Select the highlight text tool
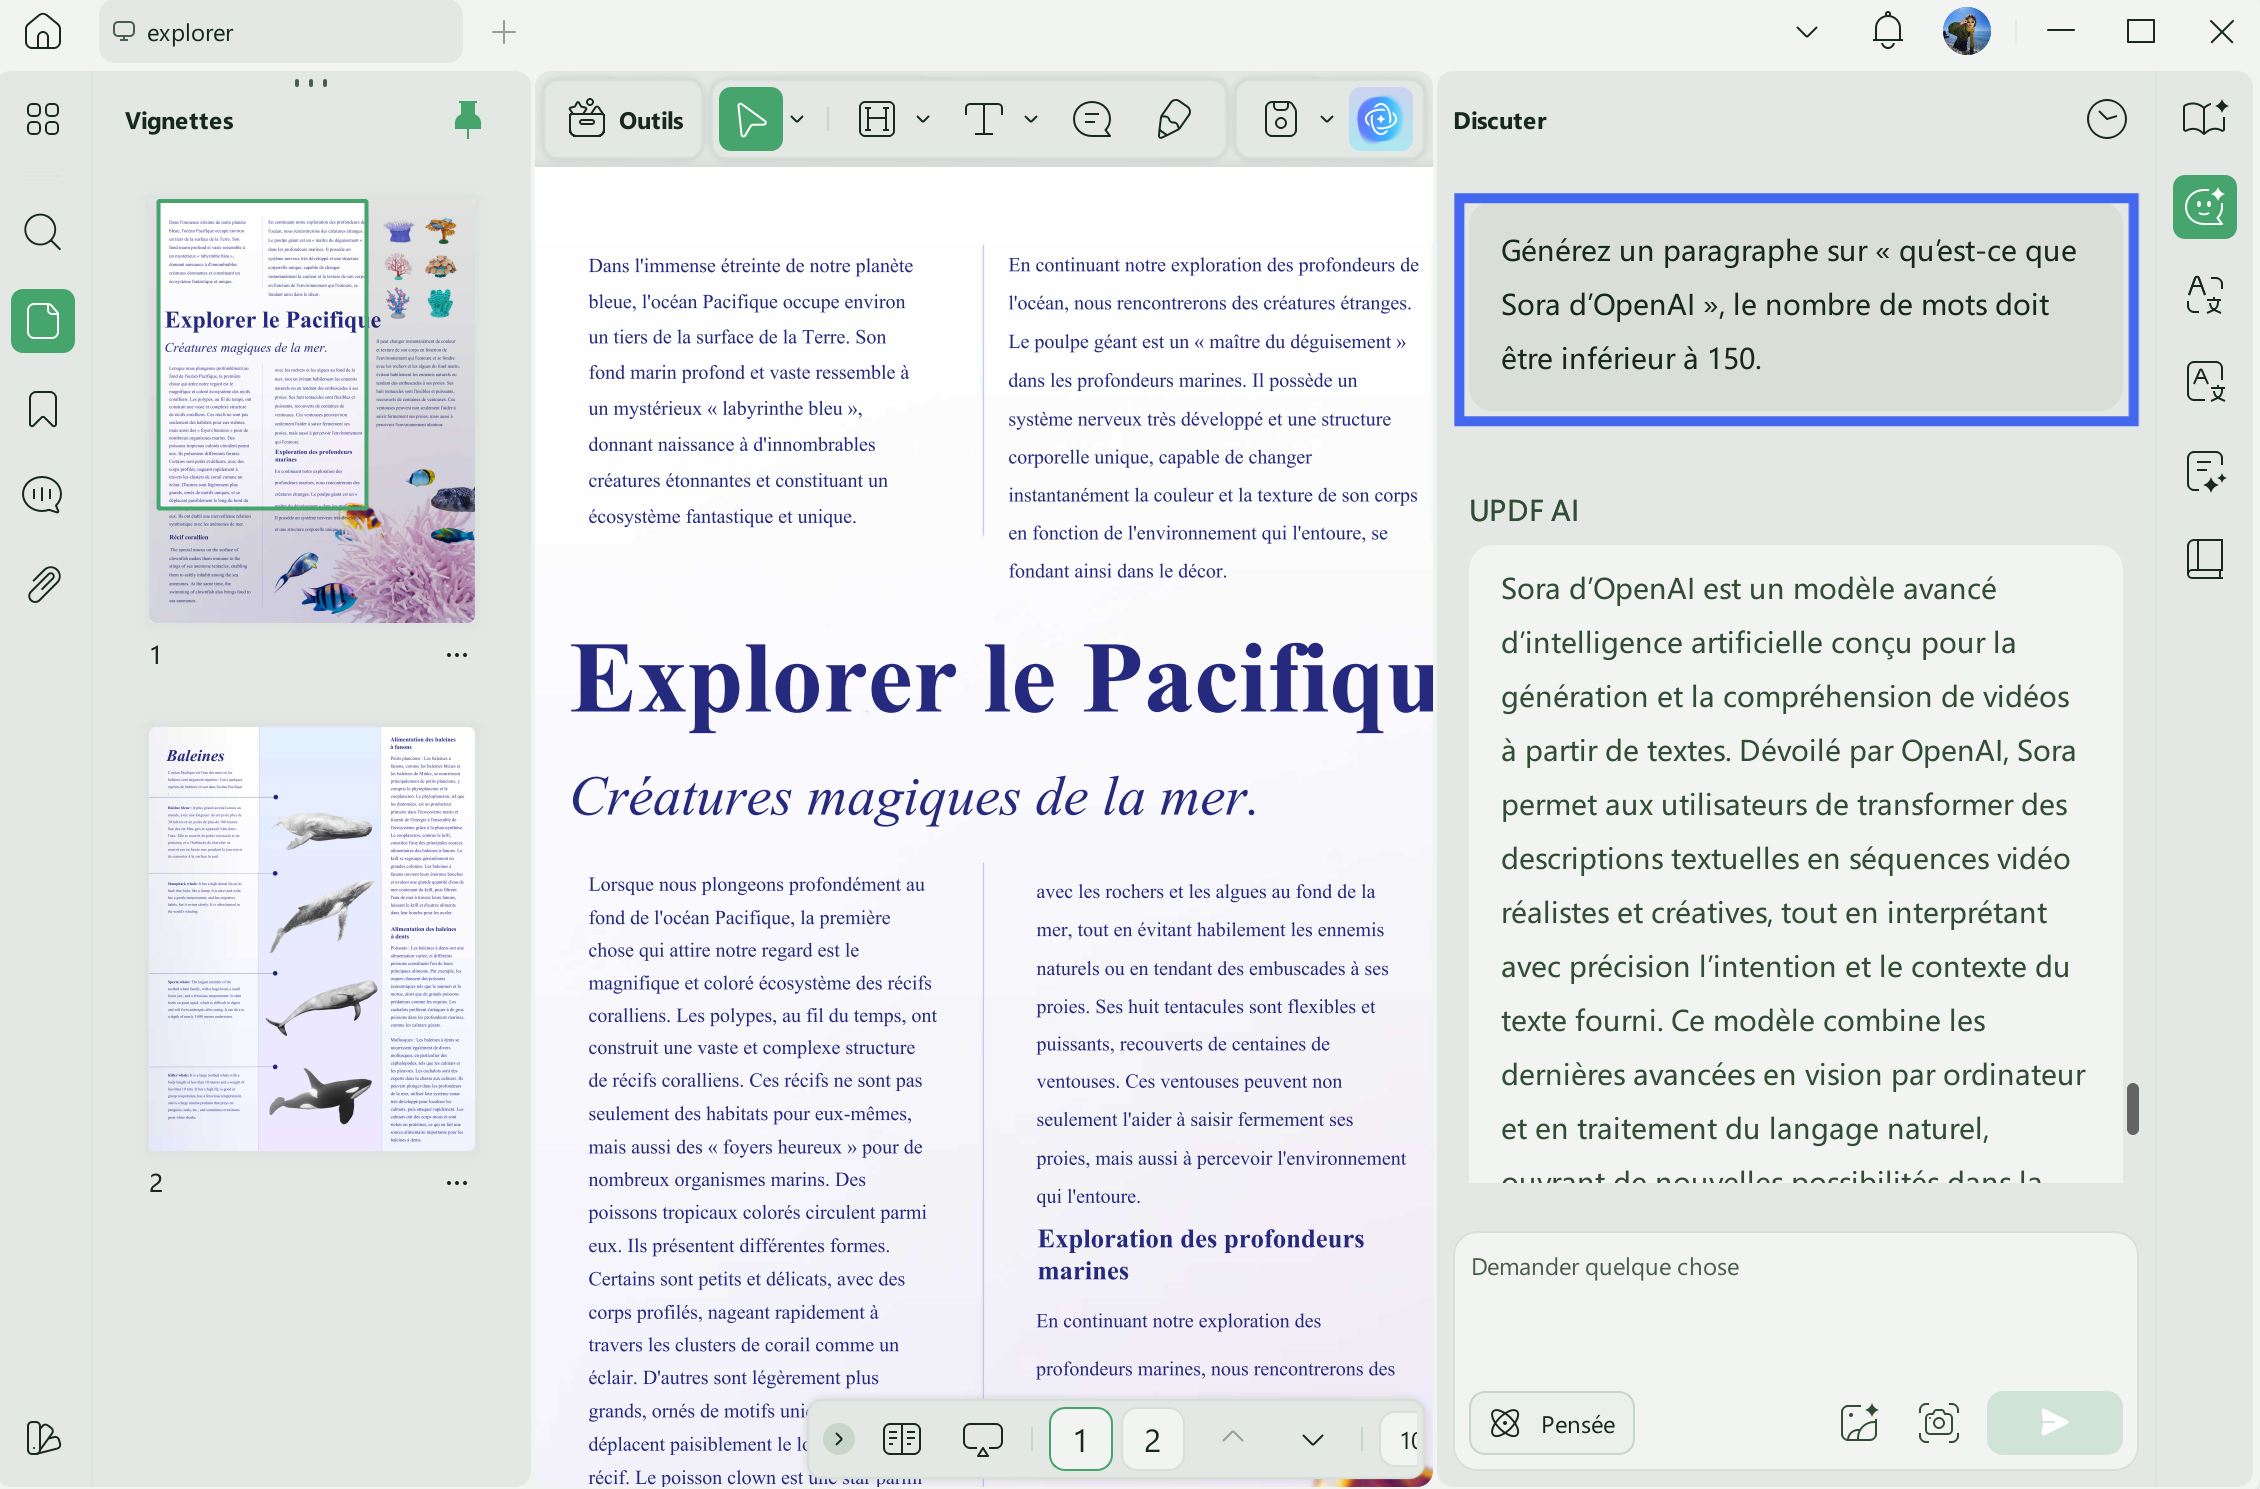 (x=877, y=120)
